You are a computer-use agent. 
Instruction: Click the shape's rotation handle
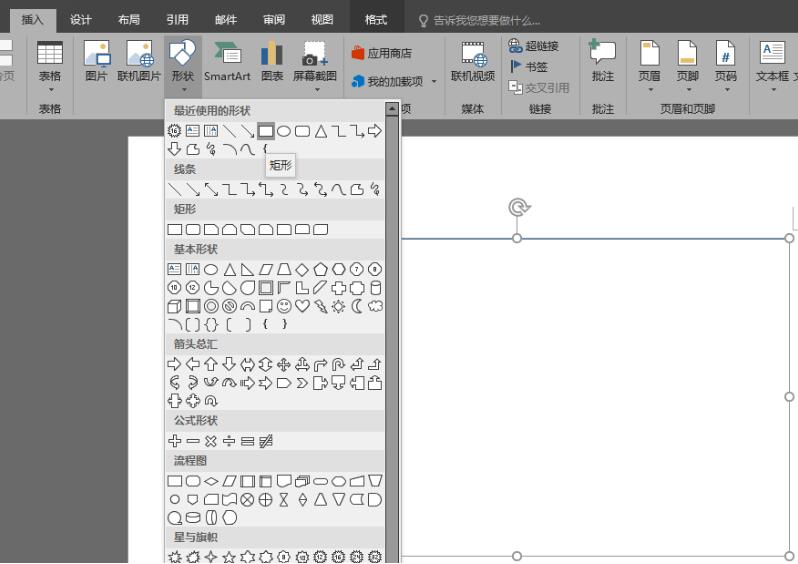(x=517, y=207)
